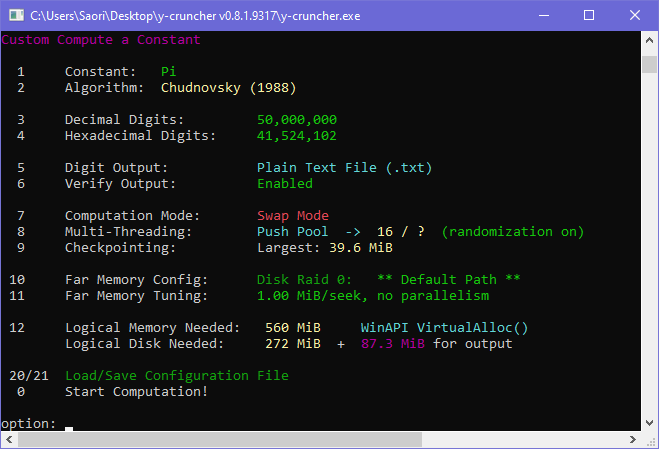Select the Start Computation! entry
Viewport: 659px width, 449px height.
tap(136, 391)
